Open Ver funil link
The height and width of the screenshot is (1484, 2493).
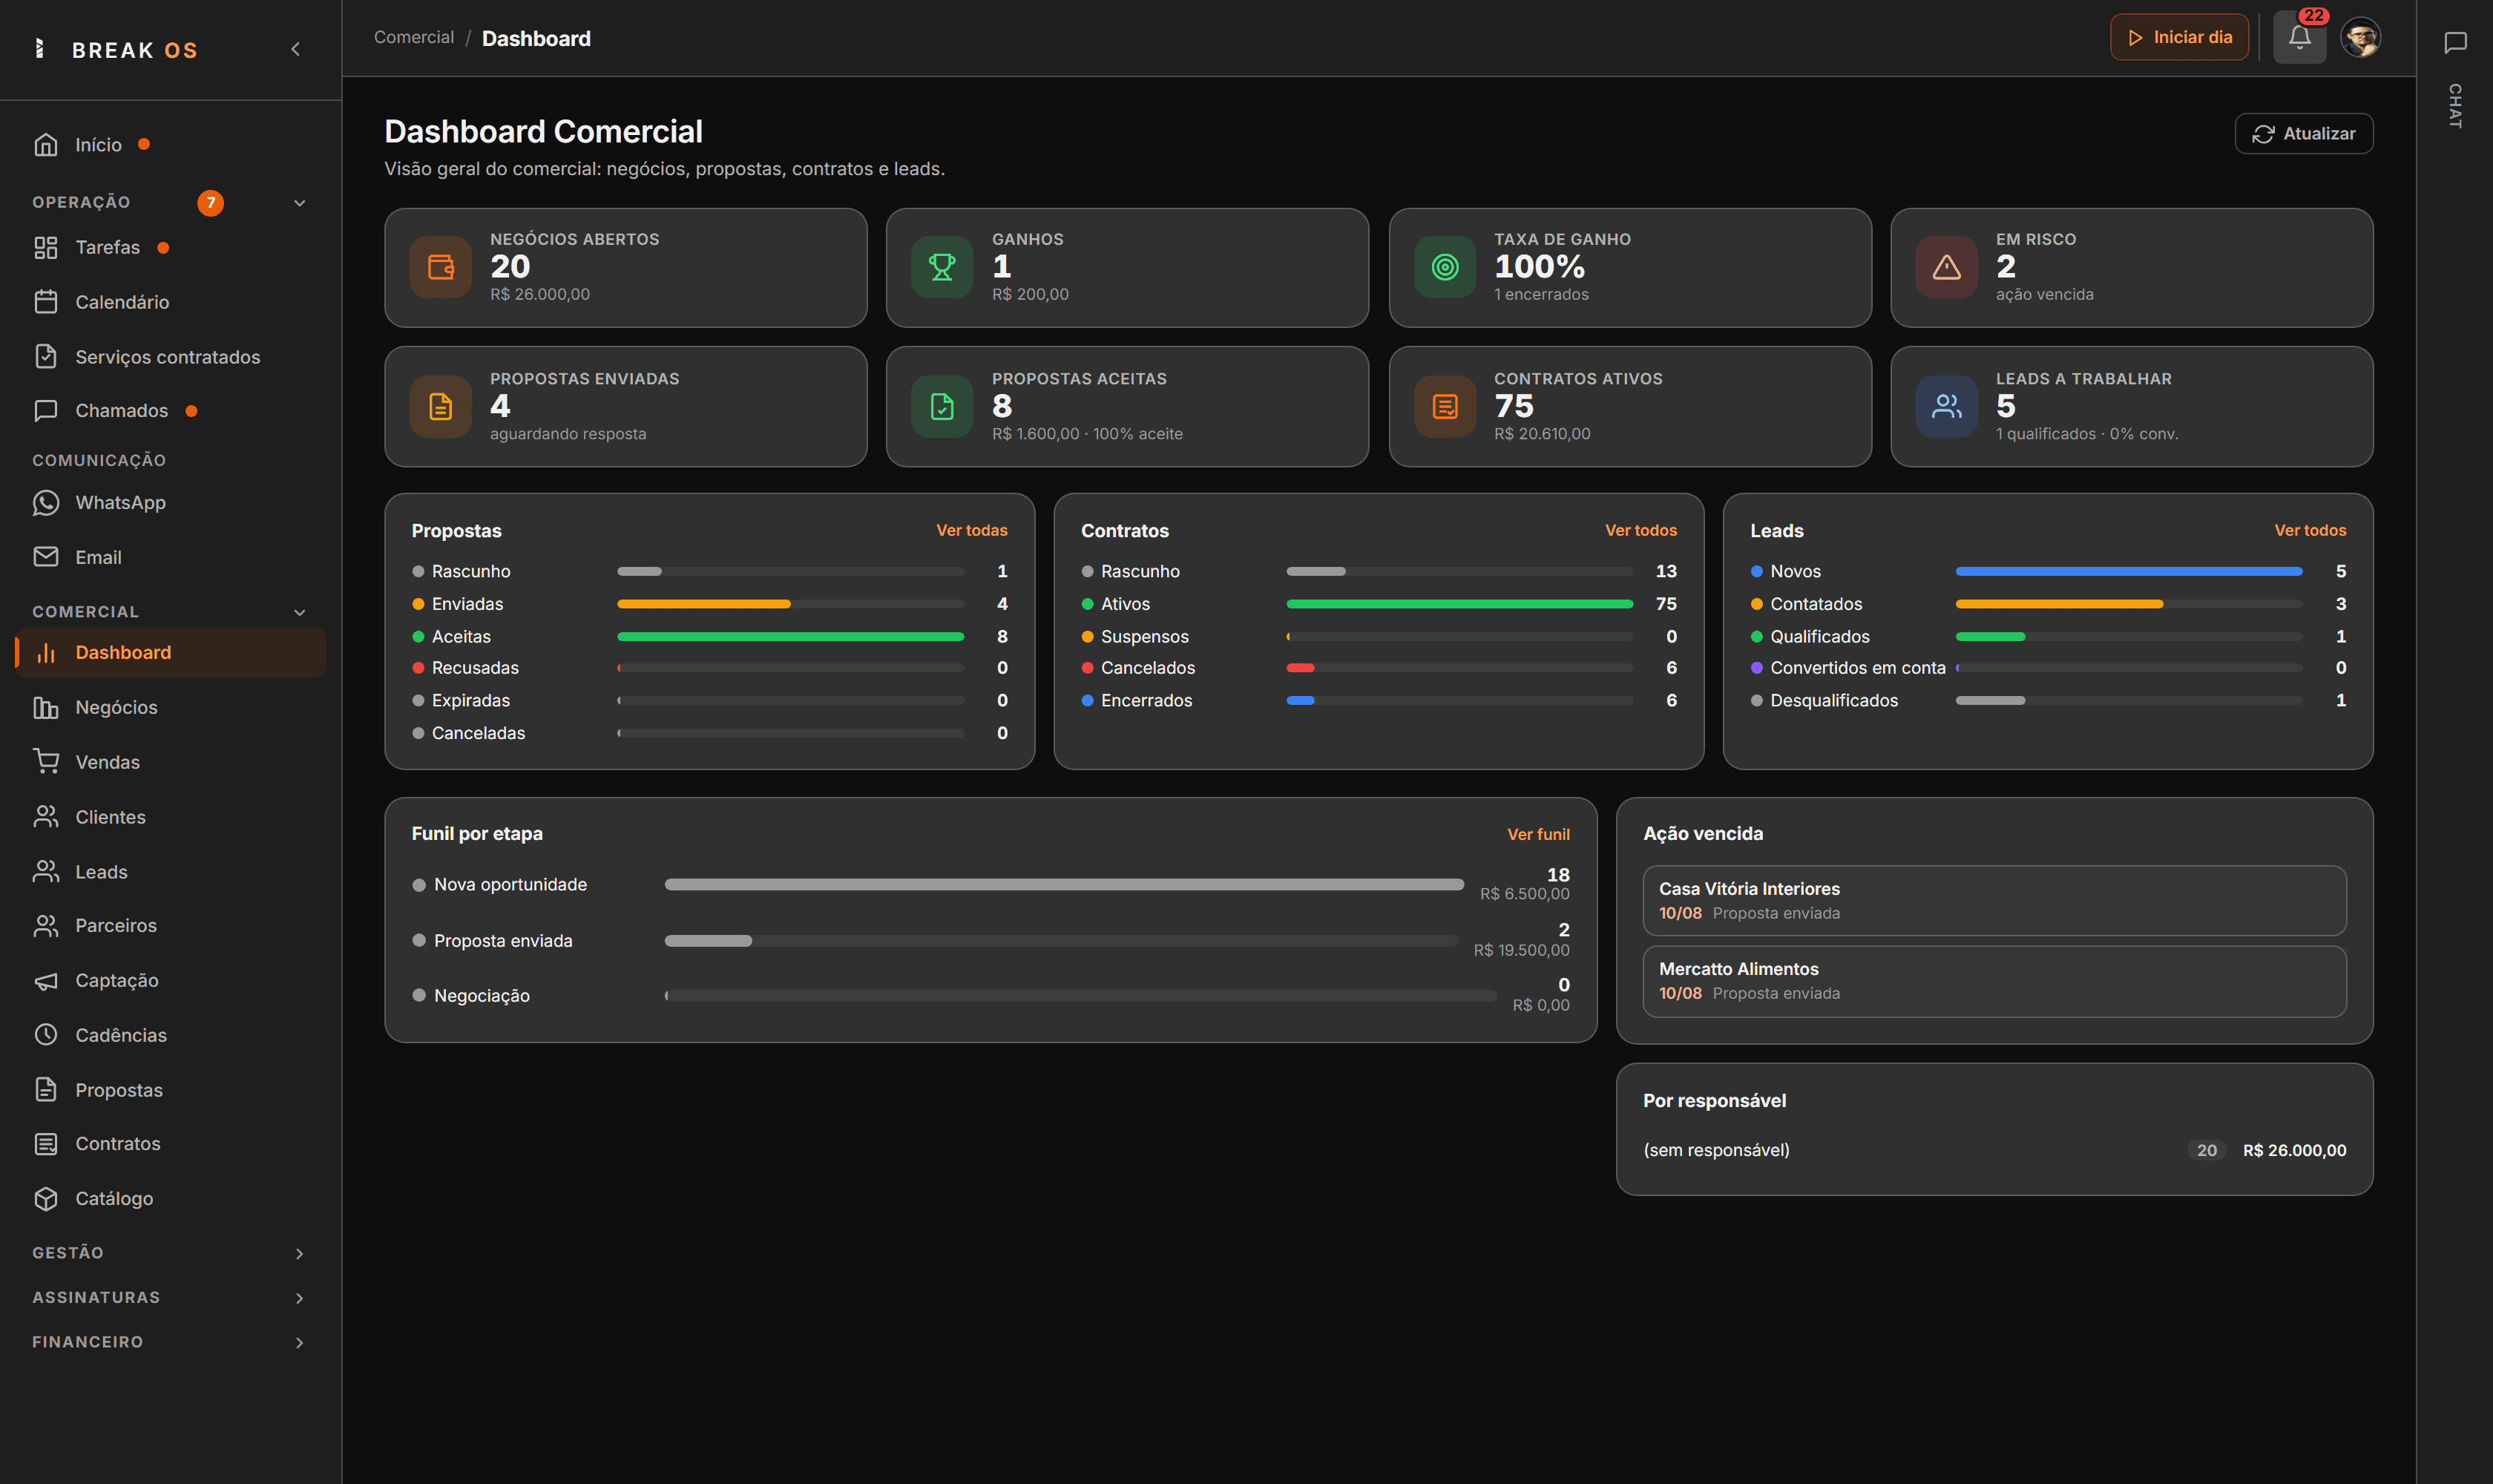[1538, 835]
